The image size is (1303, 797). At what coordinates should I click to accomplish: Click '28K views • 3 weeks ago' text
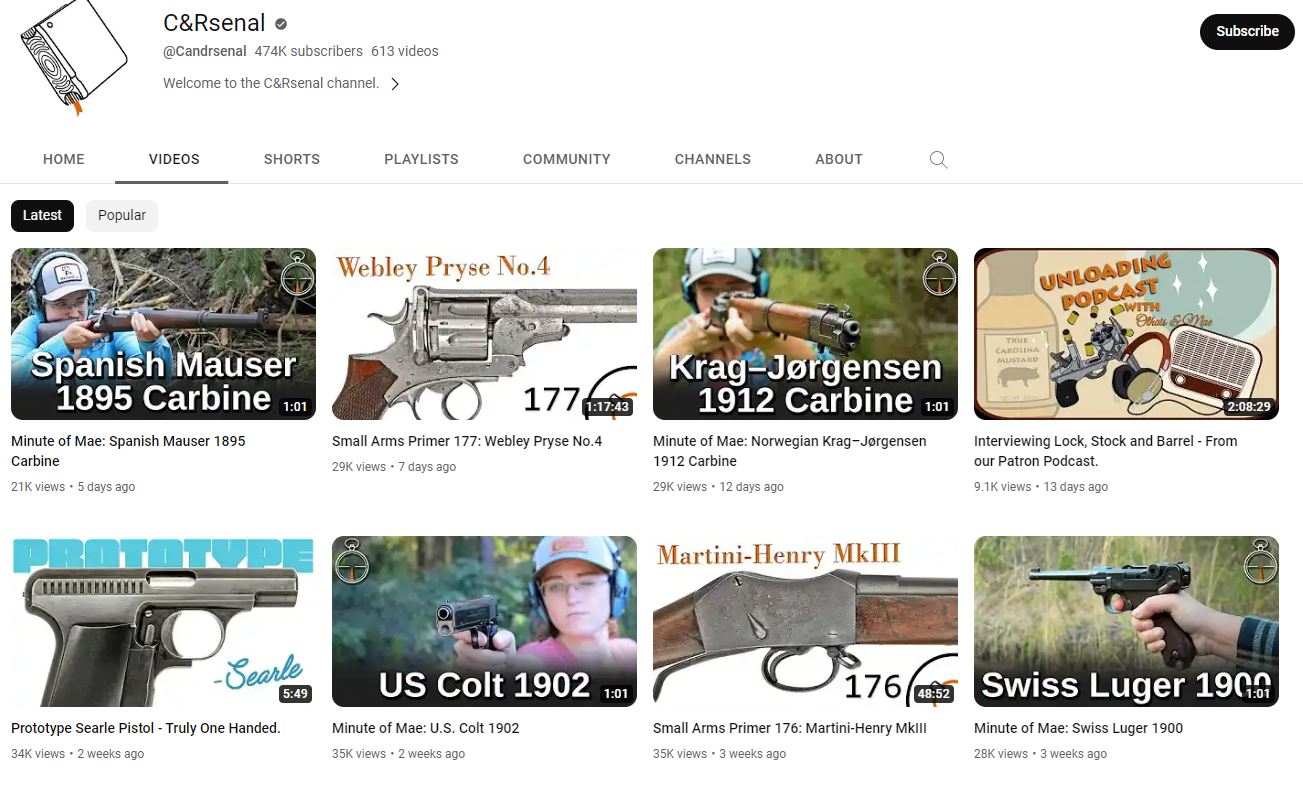point(1040,754)
